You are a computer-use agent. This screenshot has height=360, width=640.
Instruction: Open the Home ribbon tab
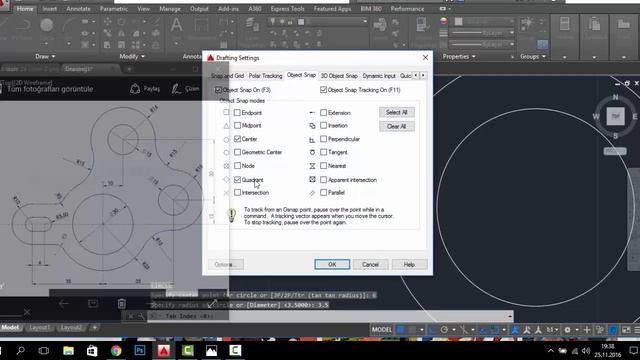click(x=25, y=9)
